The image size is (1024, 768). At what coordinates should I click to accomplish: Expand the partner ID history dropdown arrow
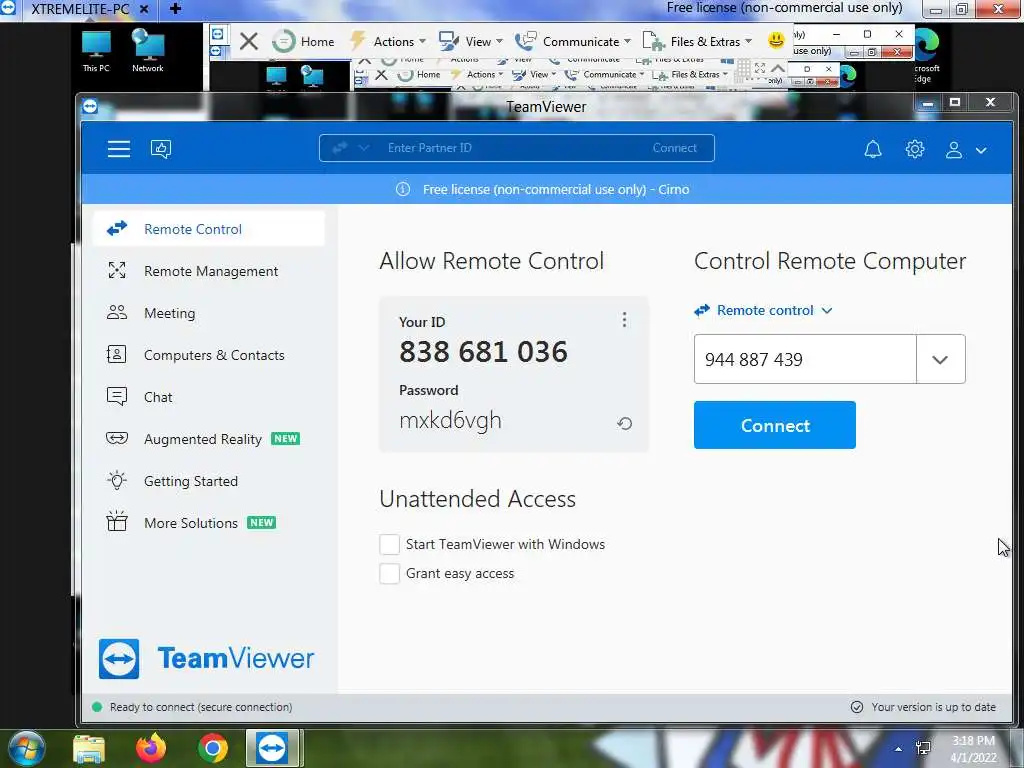[x=940, y=359]
